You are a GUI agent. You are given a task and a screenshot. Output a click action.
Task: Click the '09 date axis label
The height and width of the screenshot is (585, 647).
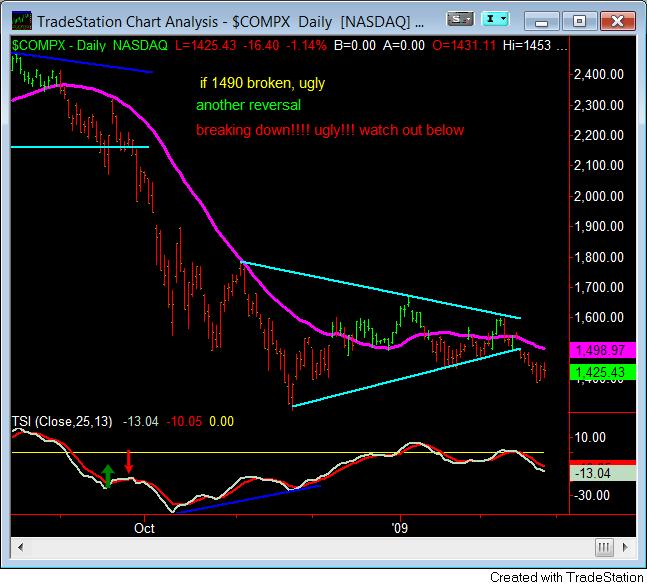[x=399, y=528]
